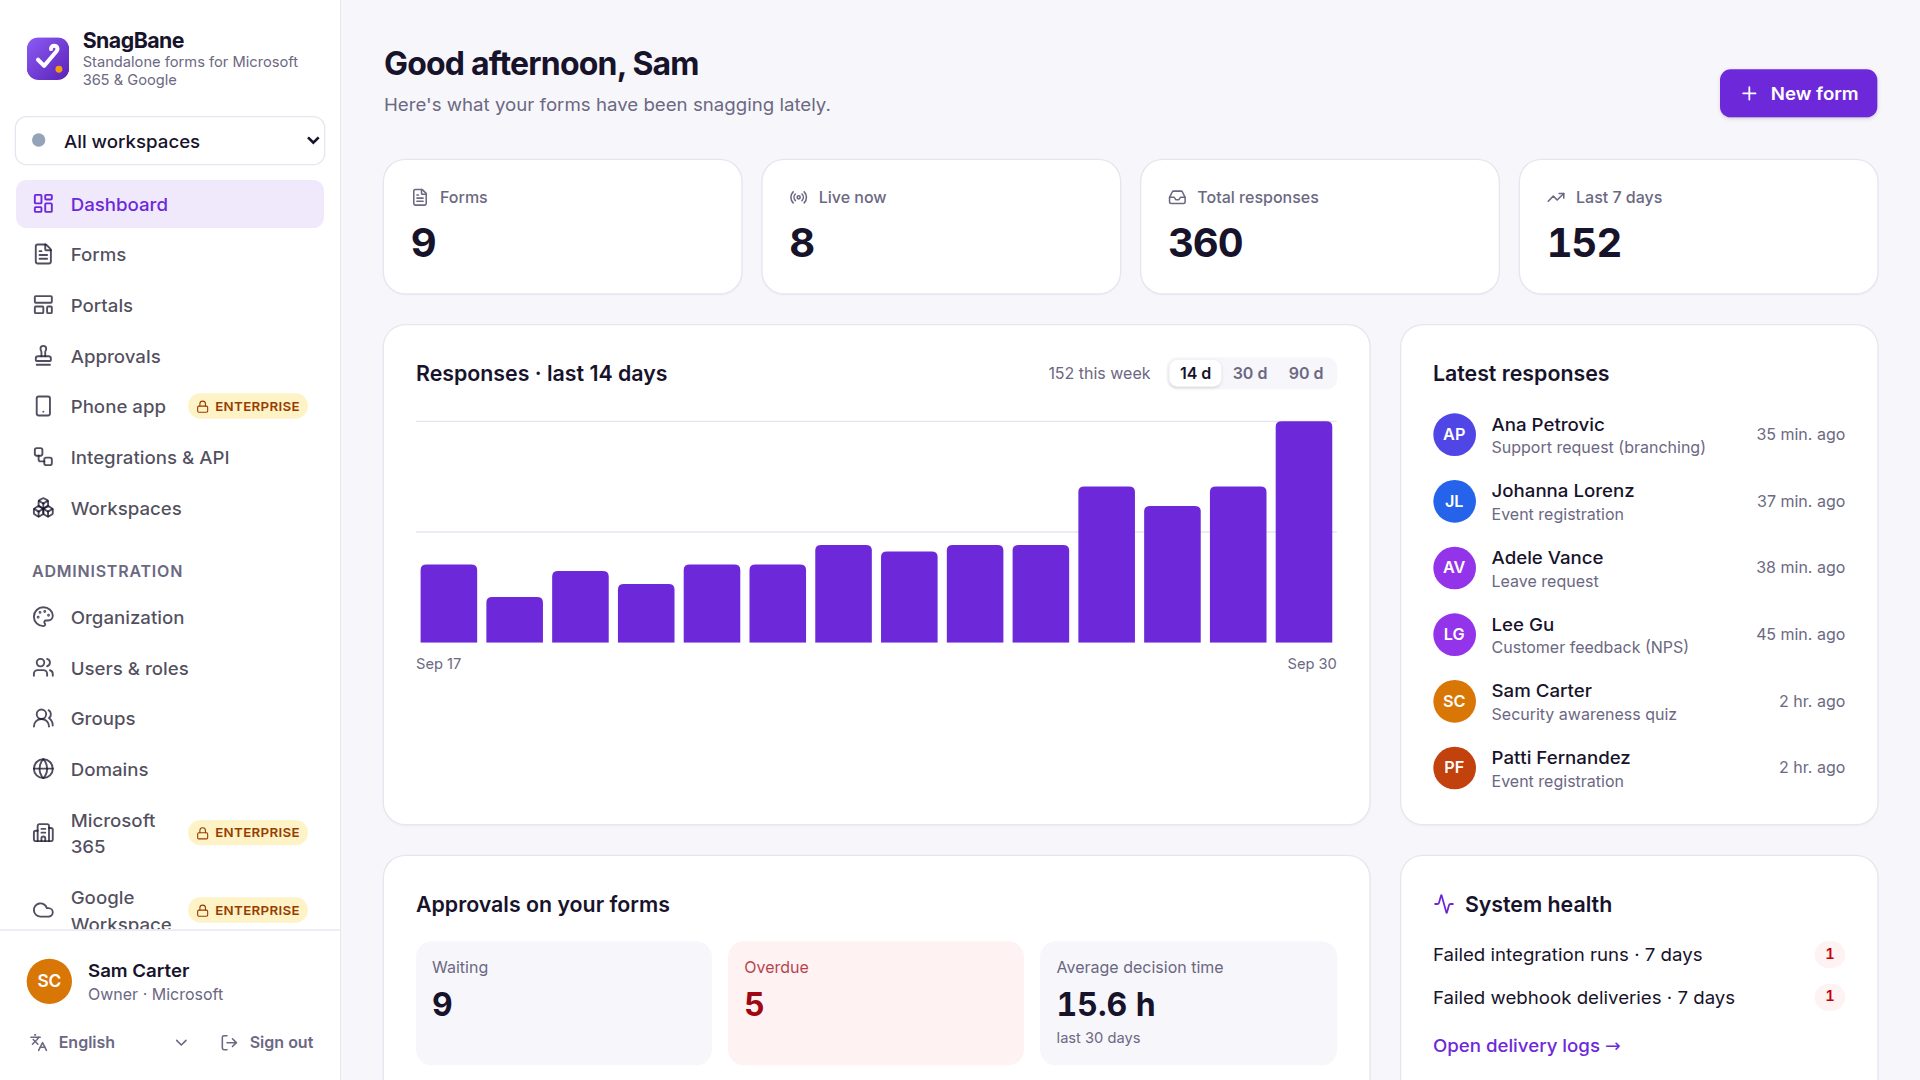Viewport: 1920px width, 1080px height.
Task: Switch chart range to 90 d
Action: click(x=1305, y=373)
